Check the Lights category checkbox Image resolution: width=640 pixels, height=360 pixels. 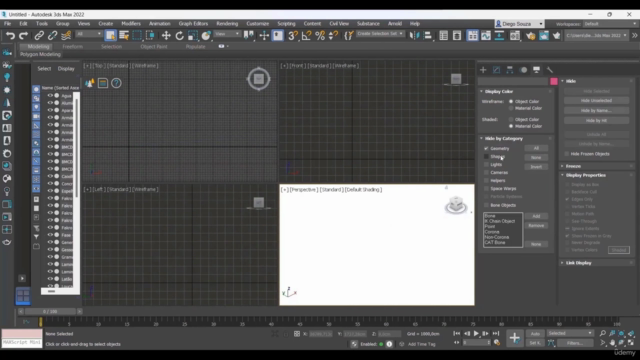[x=486, y=164]
